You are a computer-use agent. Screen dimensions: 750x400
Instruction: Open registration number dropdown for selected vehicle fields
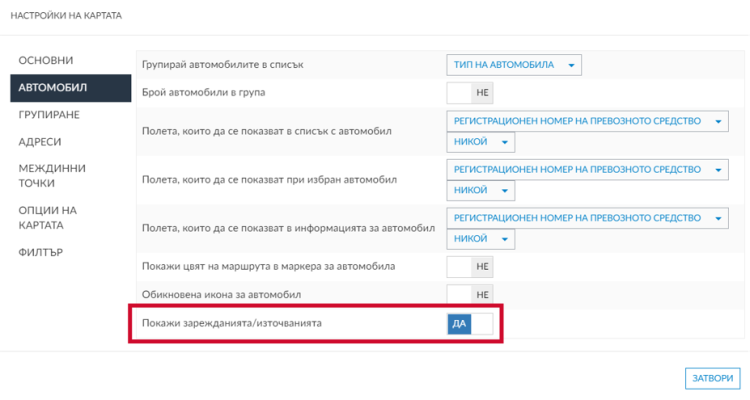[x=587, y=169]
